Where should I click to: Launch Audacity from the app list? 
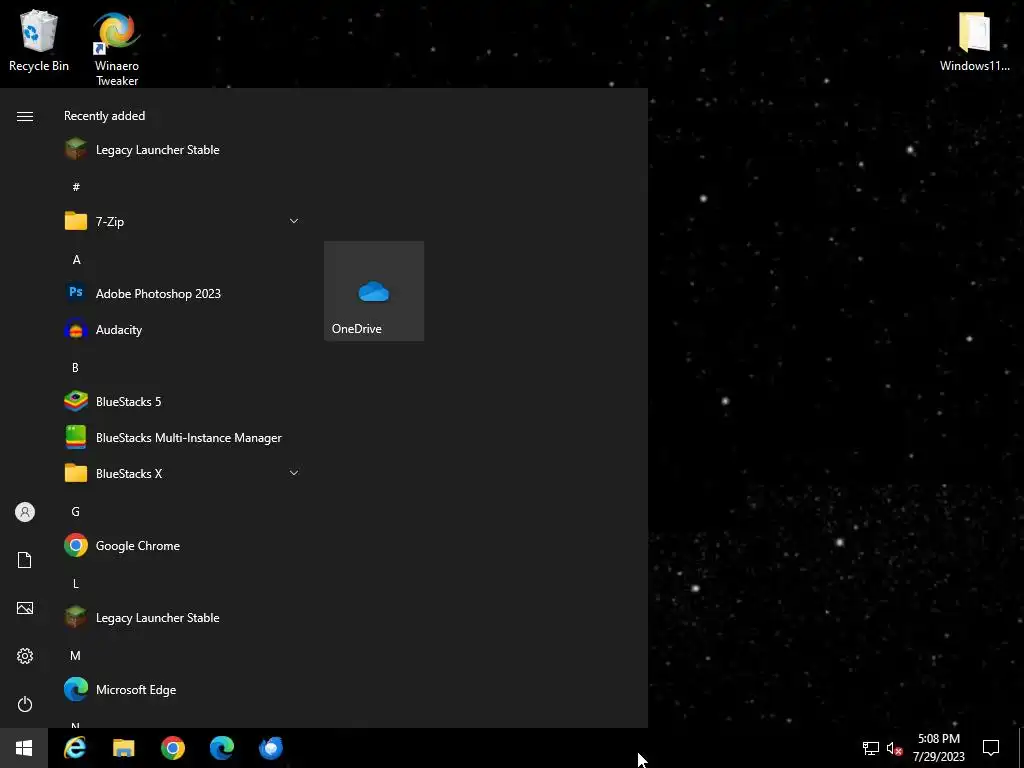point(183,329)
